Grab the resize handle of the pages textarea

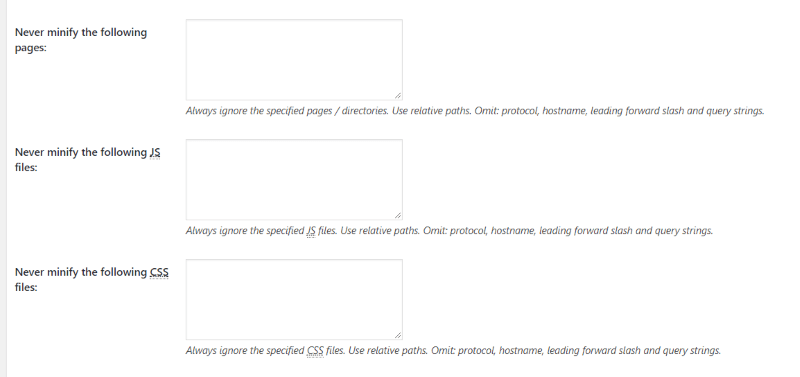(398, 95)
